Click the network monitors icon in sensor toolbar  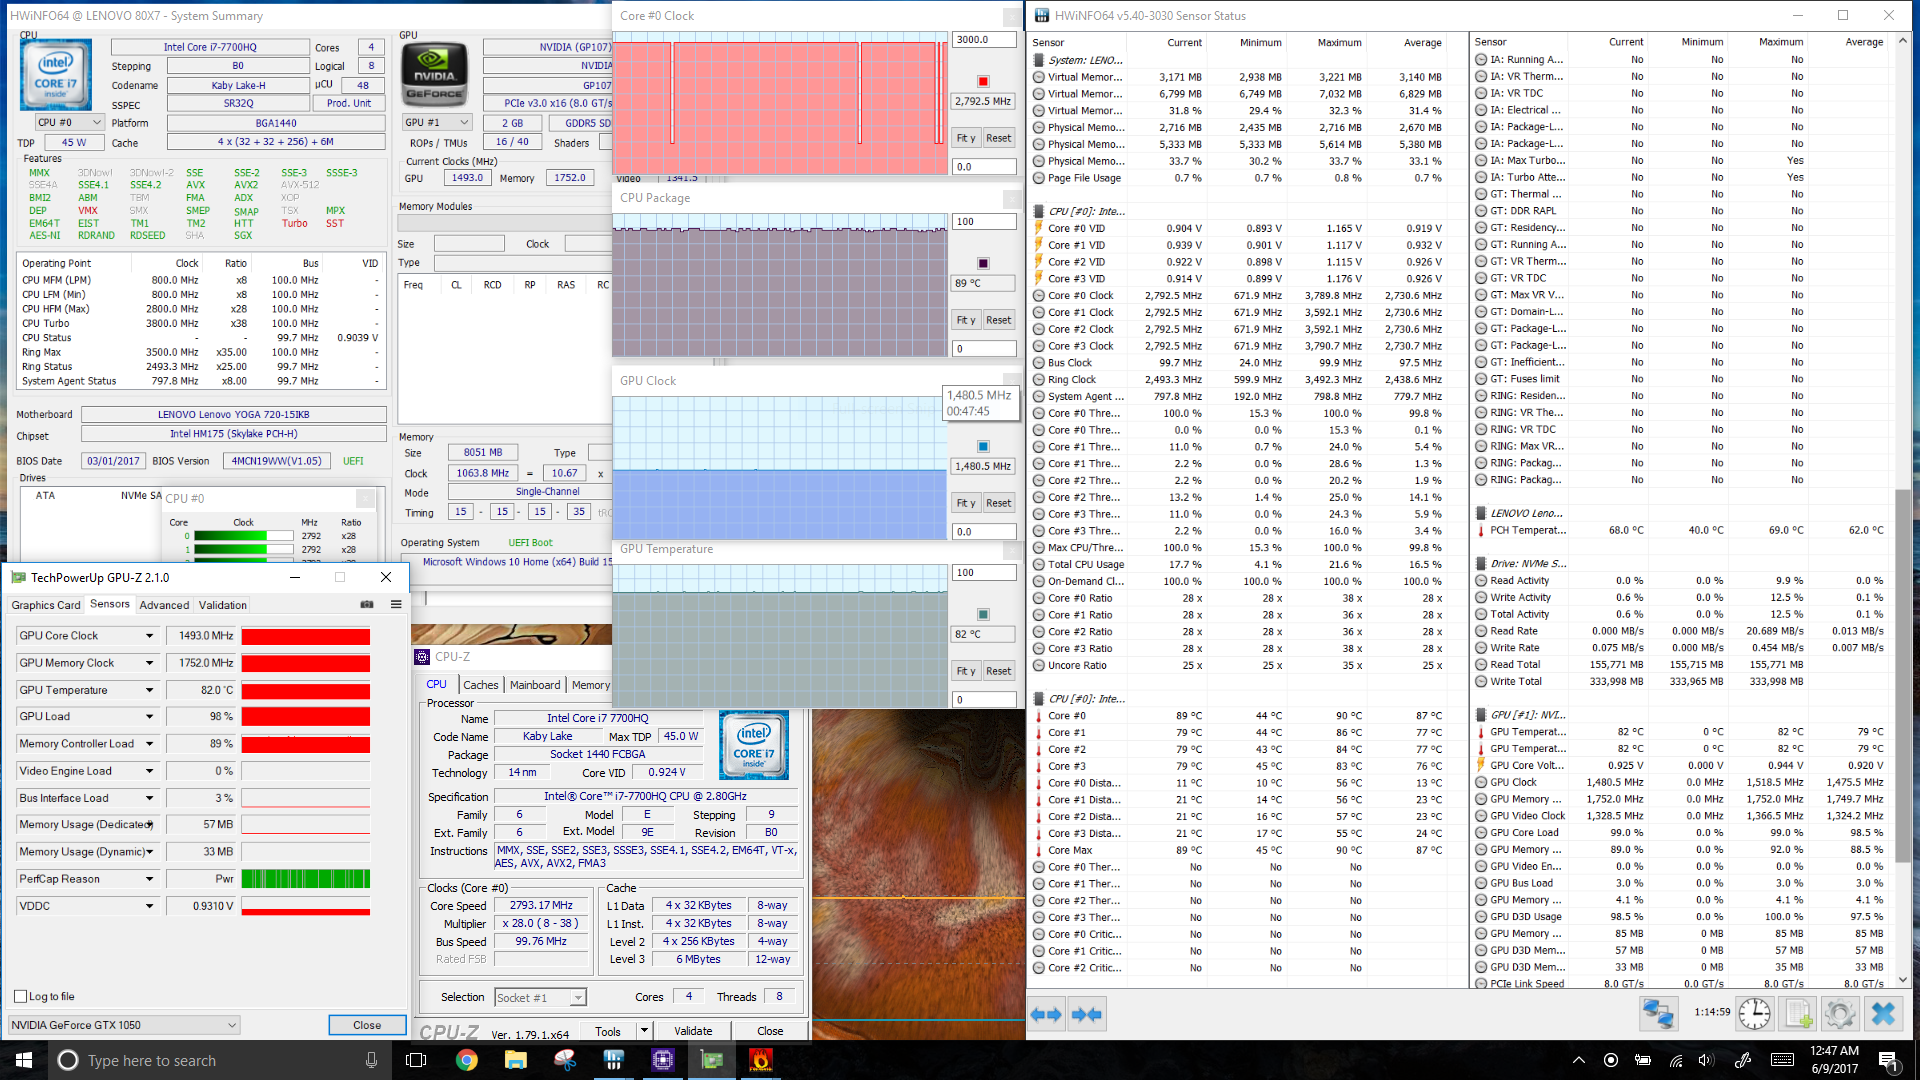point(1657,1014)
